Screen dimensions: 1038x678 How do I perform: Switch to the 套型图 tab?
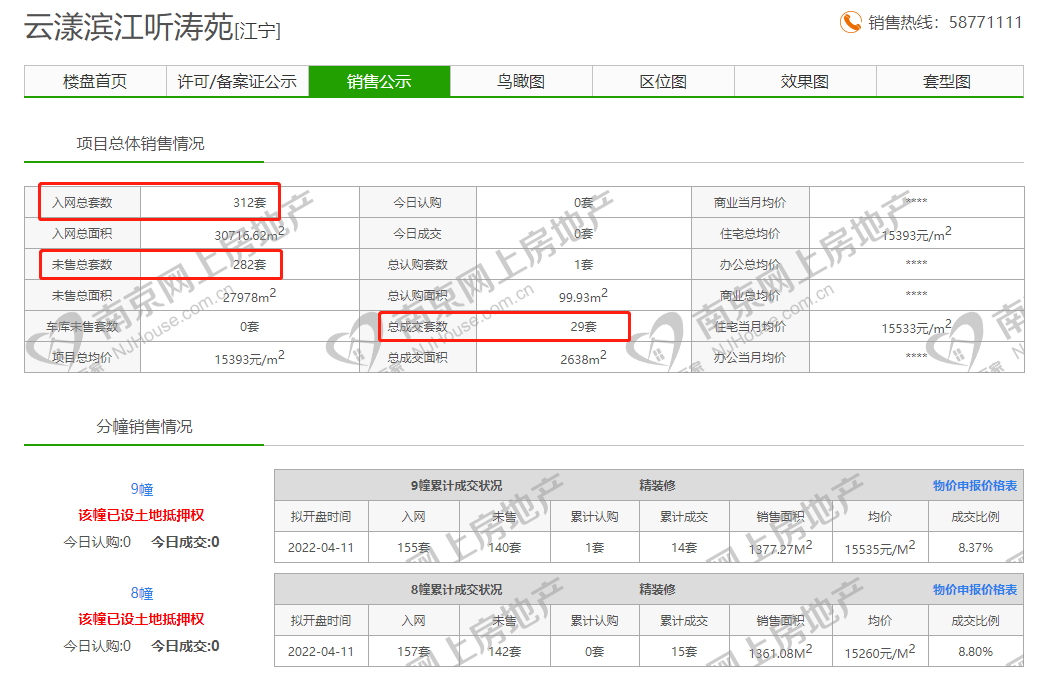[x=947, y=82]
